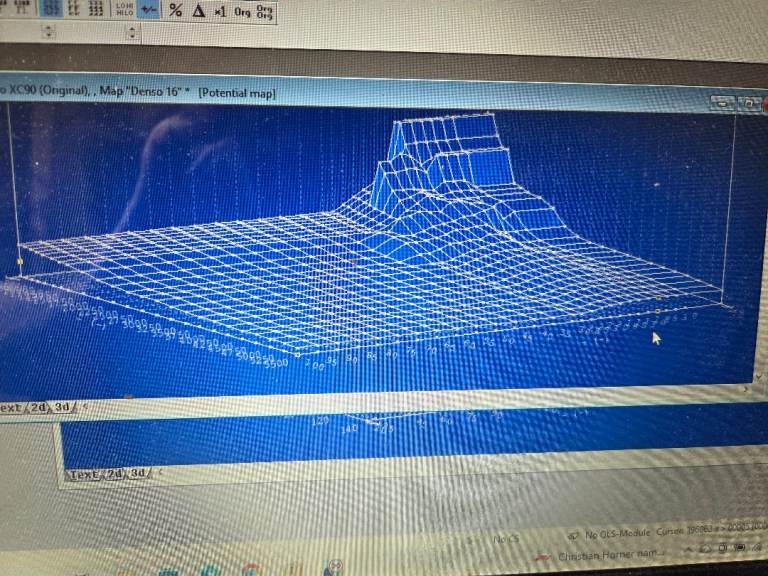This screenshot has height=576, width=768.
Task: Select the LoHi/HiLo byte order icon
Action: 125,9
